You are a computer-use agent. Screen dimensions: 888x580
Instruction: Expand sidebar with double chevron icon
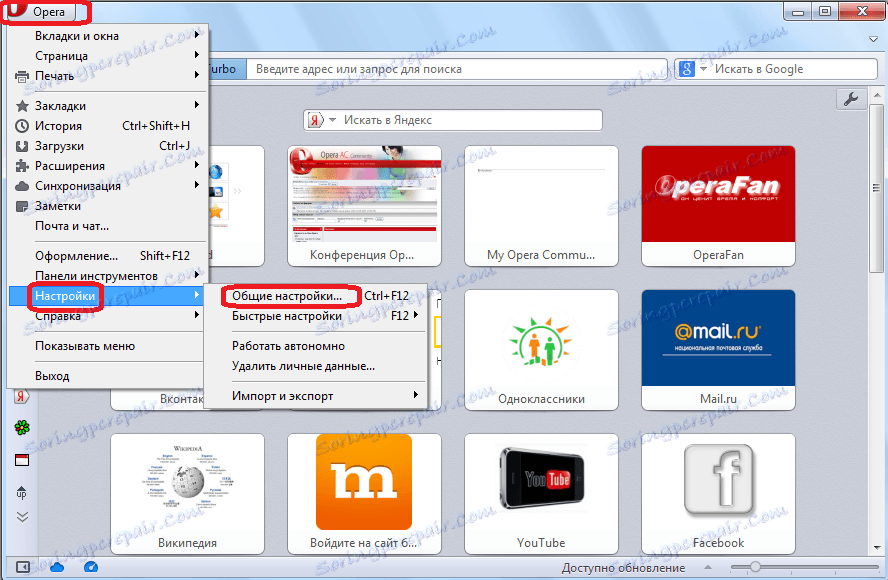click(x=22, y=517)
